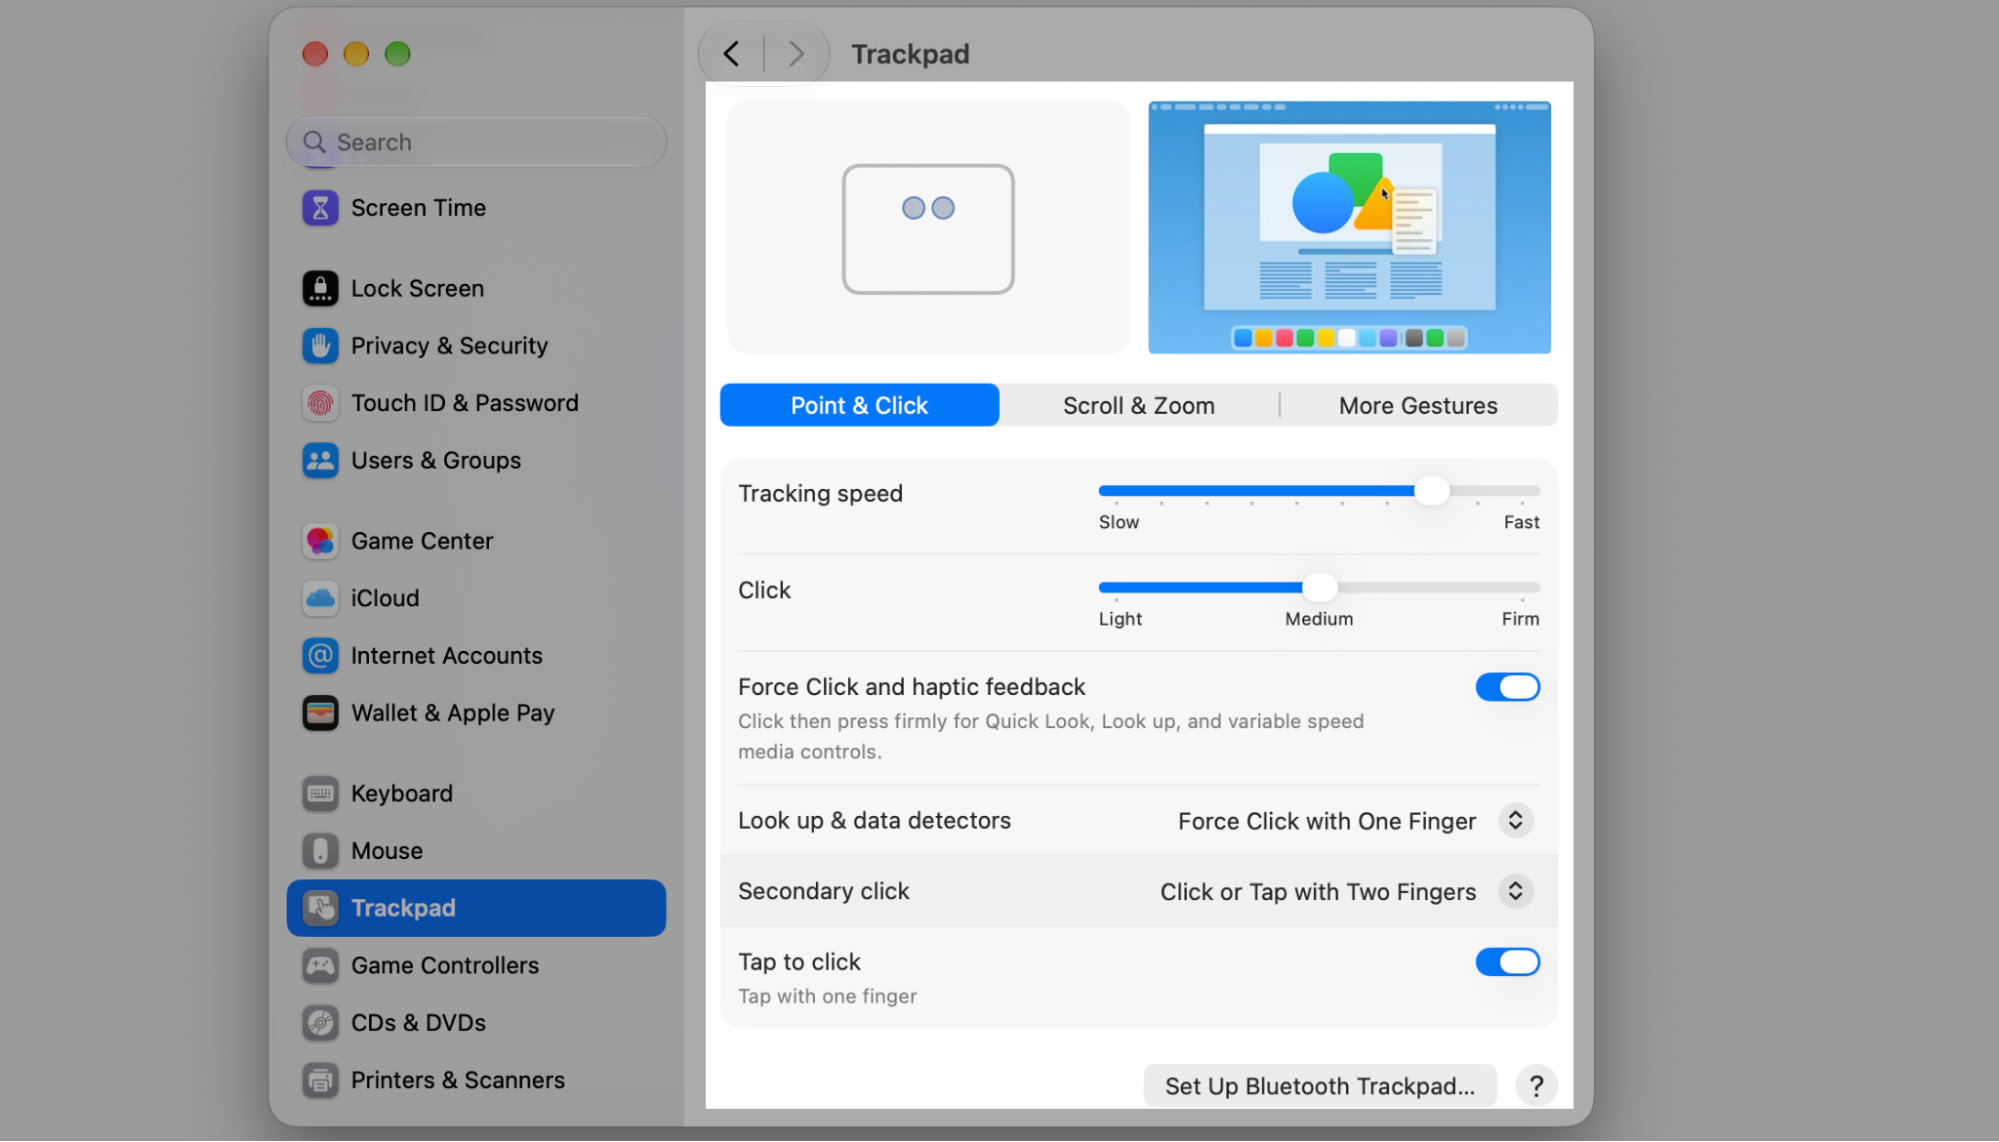
Task: Click the Game Controllers label
Action: click(445, 966)
